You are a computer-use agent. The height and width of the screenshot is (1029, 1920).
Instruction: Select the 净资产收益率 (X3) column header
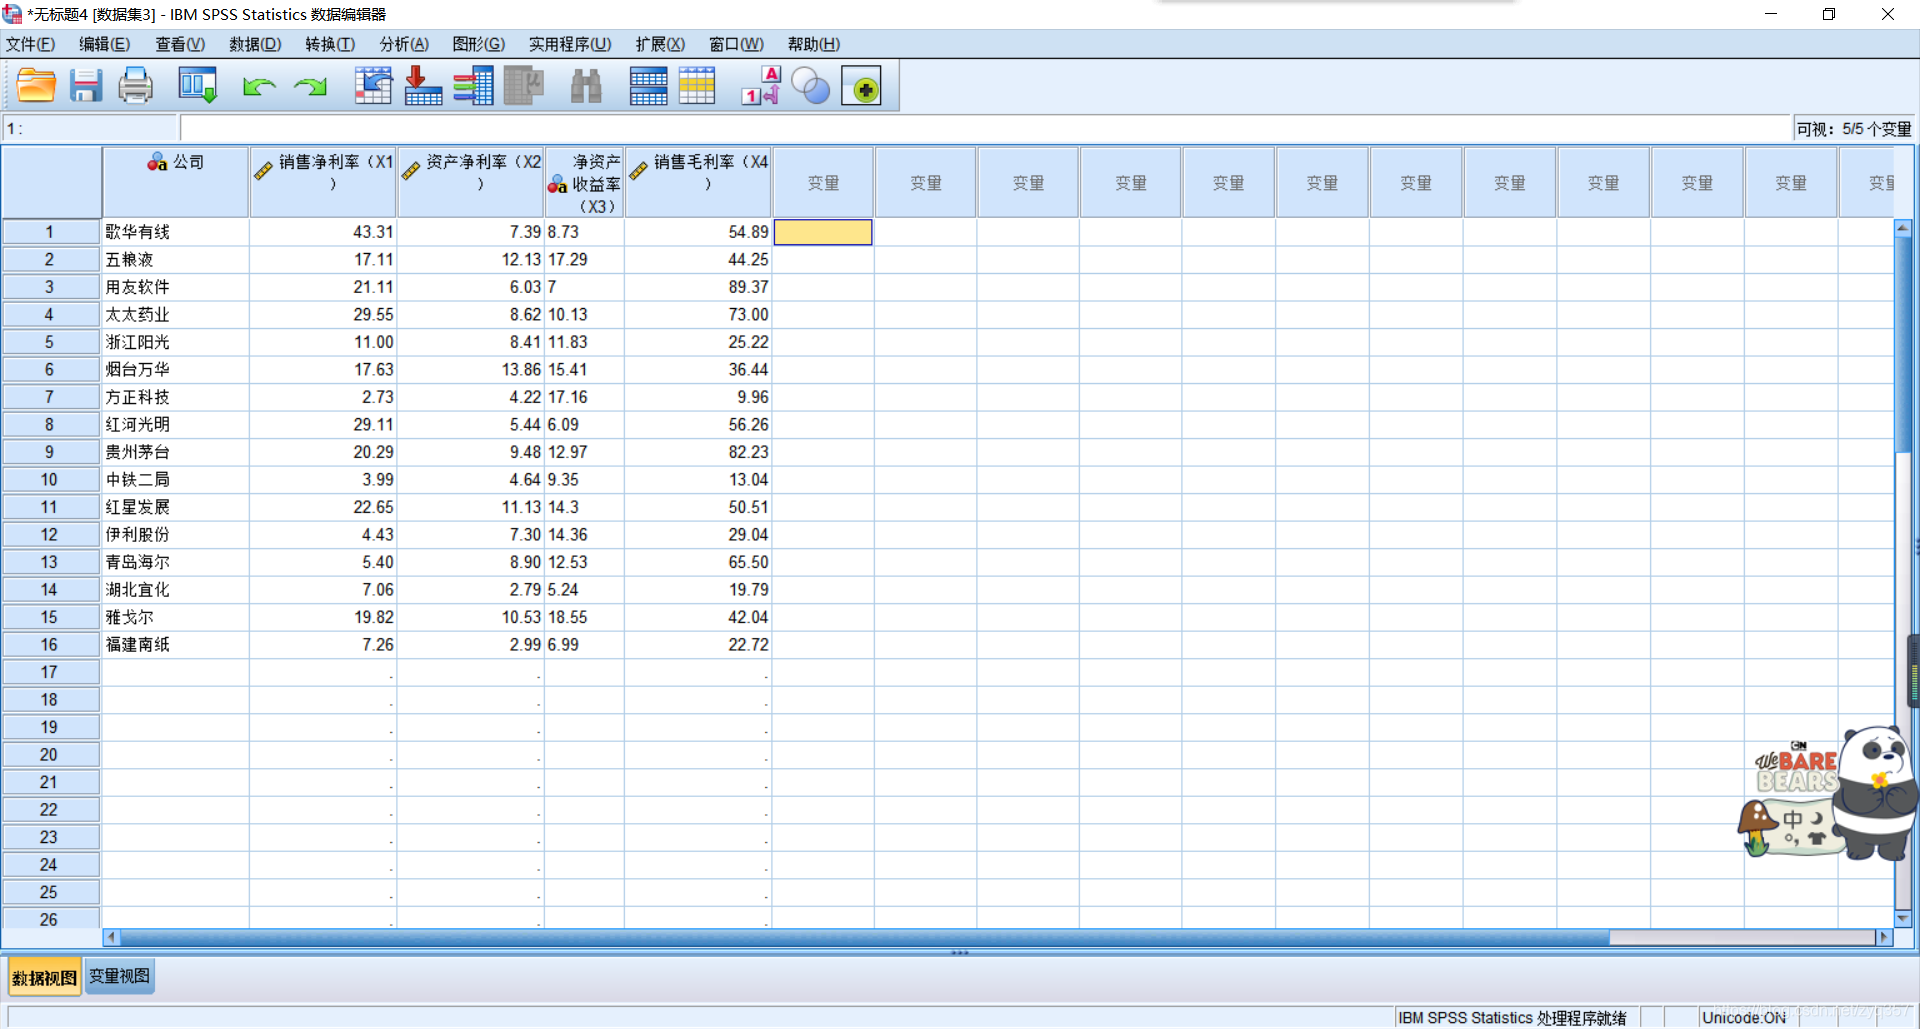click(x=585, y=182)
